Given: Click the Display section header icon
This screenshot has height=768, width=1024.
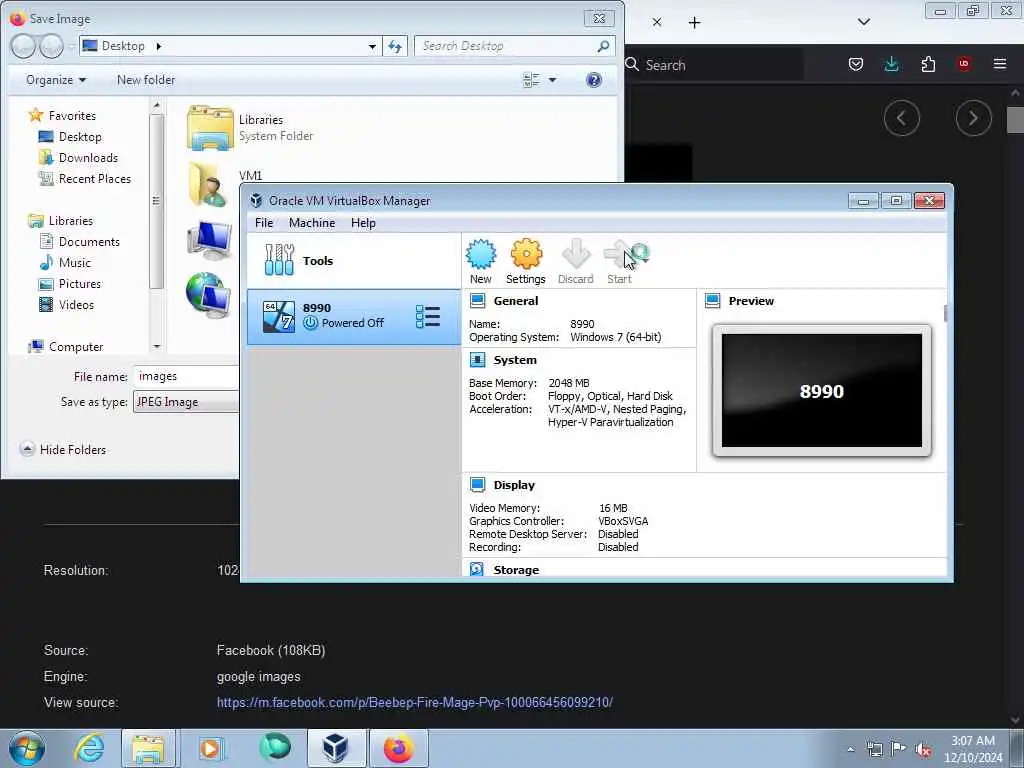Looking at the screenshot, I should pos(478,485).
